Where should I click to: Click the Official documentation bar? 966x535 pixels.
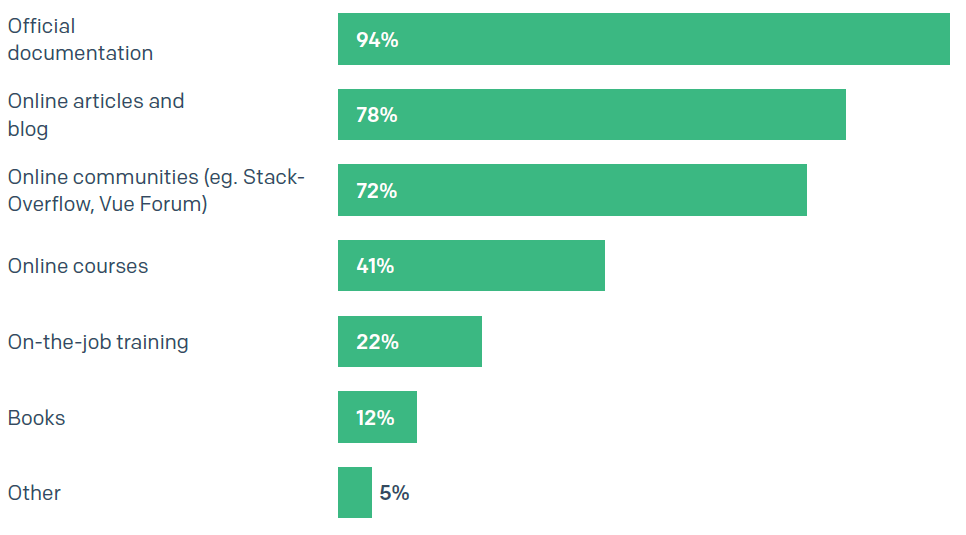(x=644, y=39)
